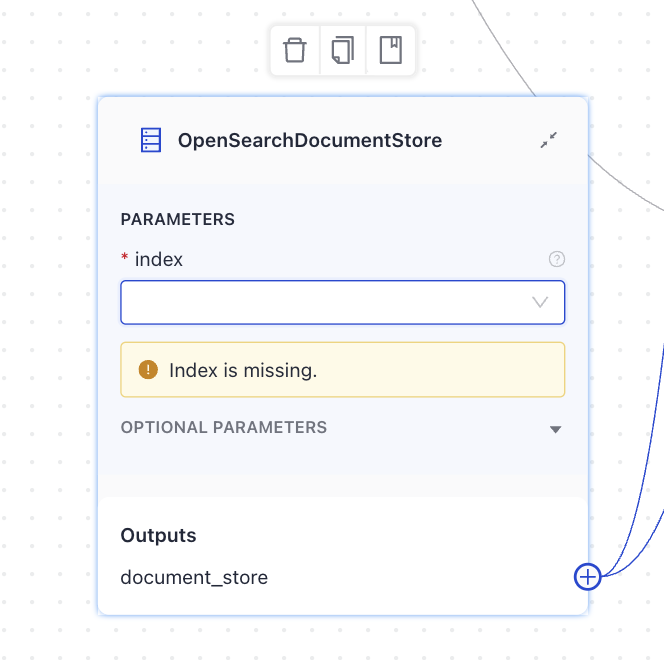Click the document_store output plus connector
This screenshot has height=660, width=664.
(587, 577)
